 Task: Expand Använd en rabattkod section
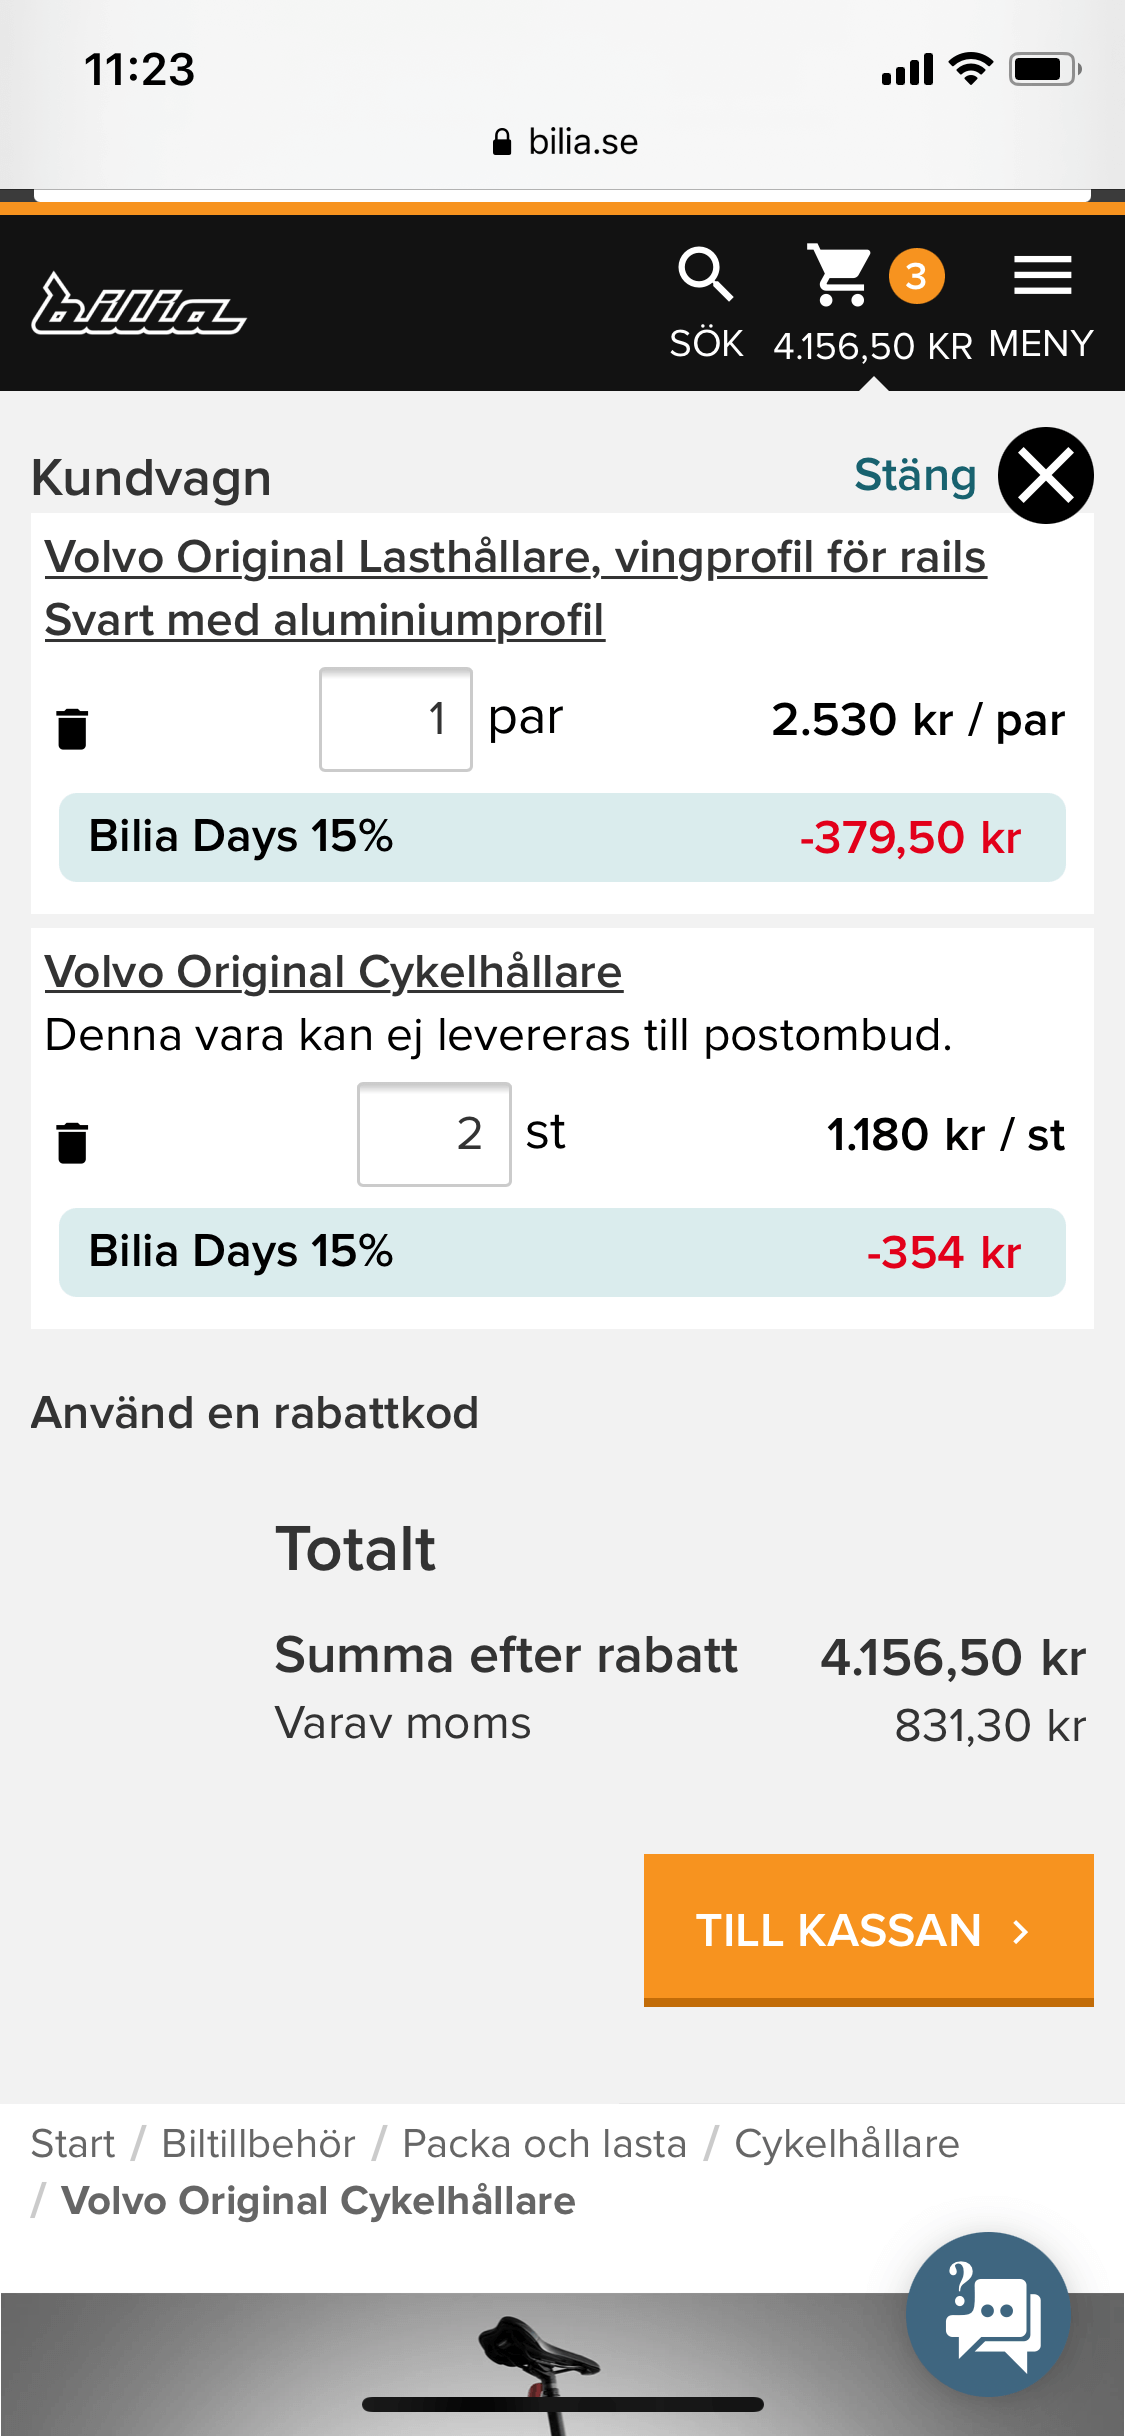(255, 1413)
